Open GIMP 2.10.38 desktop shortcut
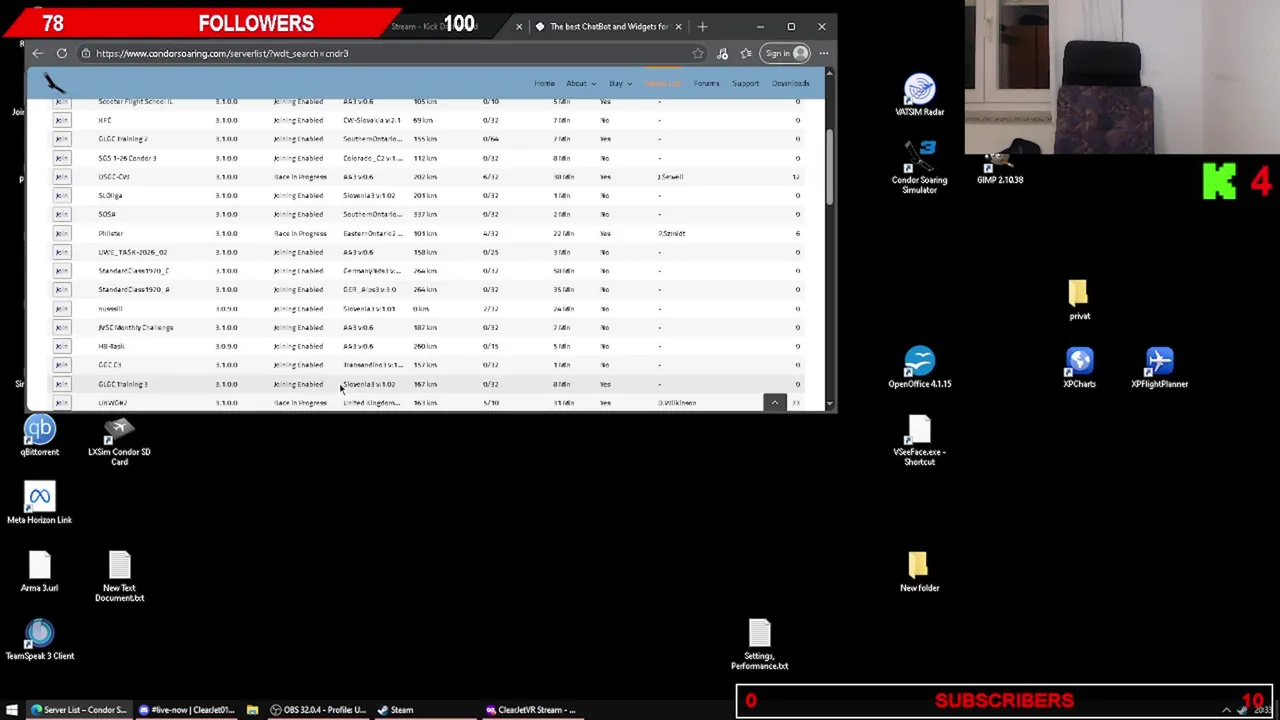The height and width of the screenshot is (720, 1280). pyautogui.click(x=999, y=167)
